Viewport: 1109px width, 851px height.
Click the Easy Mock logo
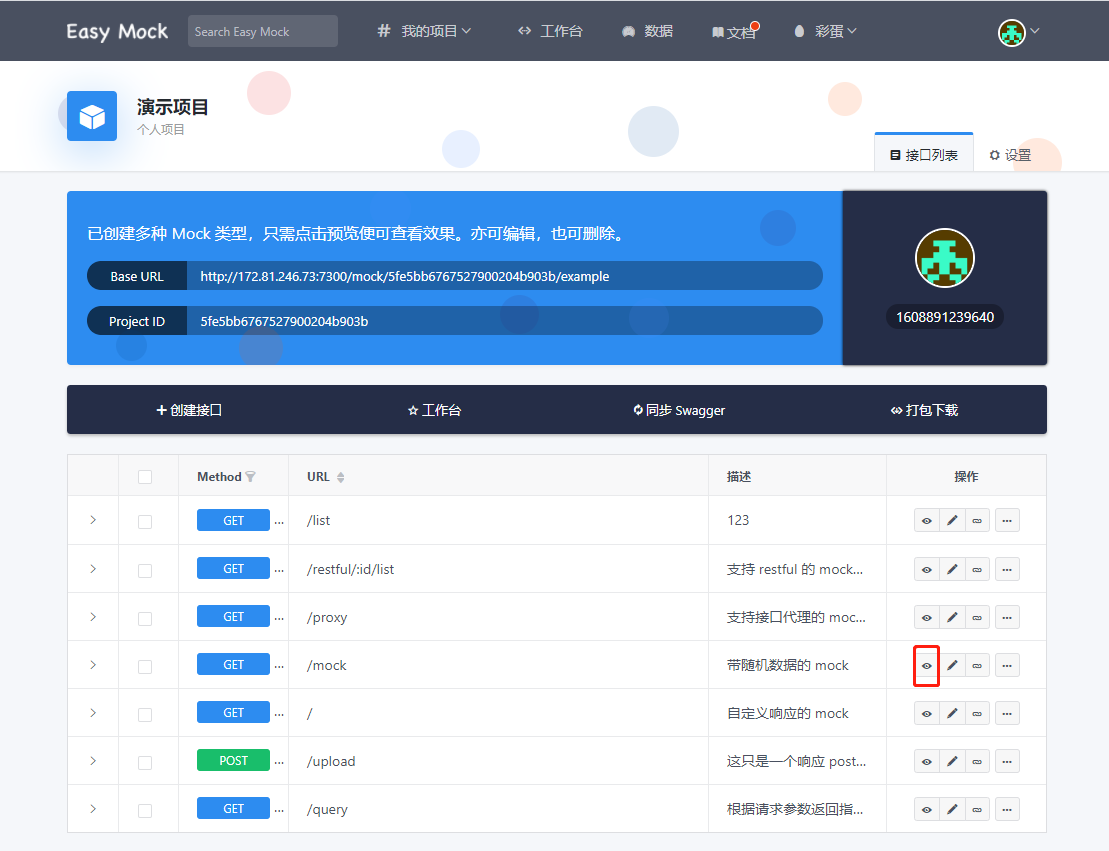[x=117, y=32]
